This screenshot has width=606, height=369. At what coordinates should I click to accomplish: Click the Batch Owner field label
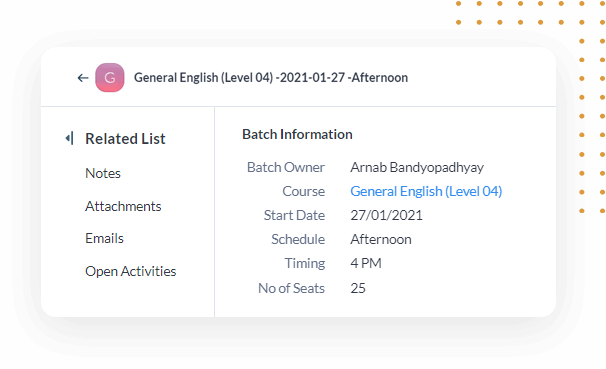[286, 167]
